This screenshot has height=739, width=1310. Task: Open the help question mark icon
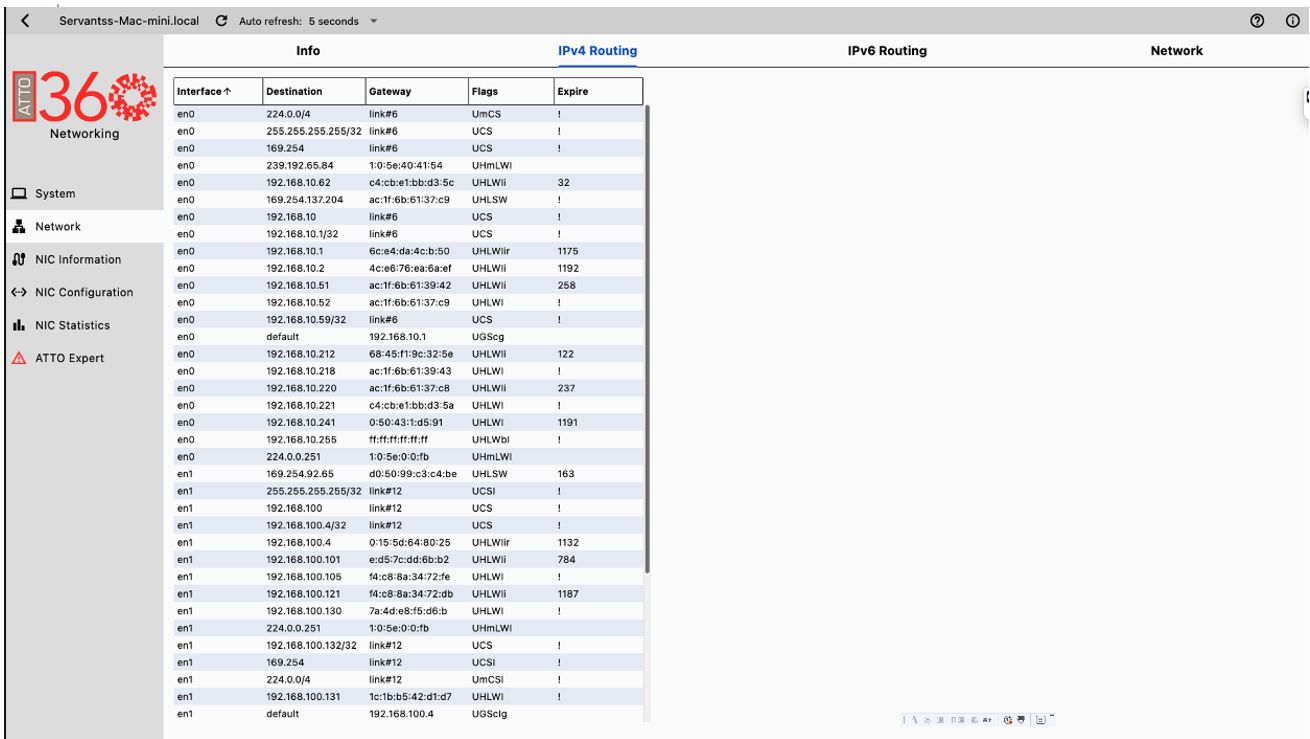[1256, 21]
